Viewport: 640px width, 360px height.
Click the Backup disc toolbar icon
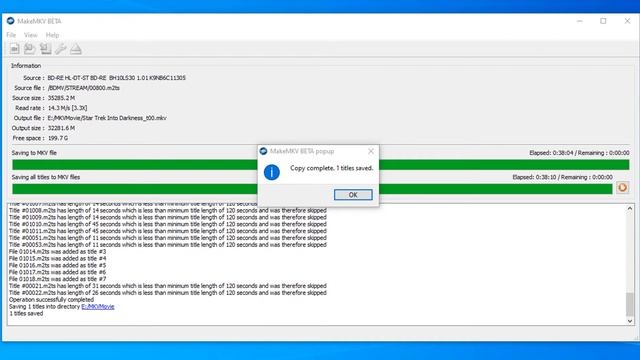pos(45,49)
